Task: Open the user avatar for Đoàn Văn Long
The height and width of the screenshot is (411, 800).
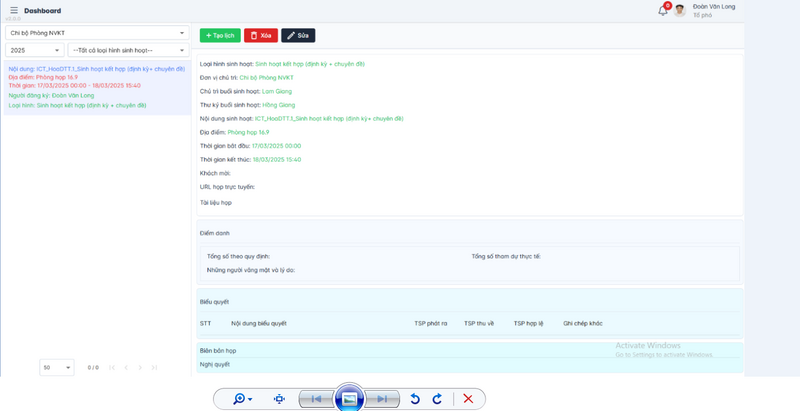Action: point(680,11)
